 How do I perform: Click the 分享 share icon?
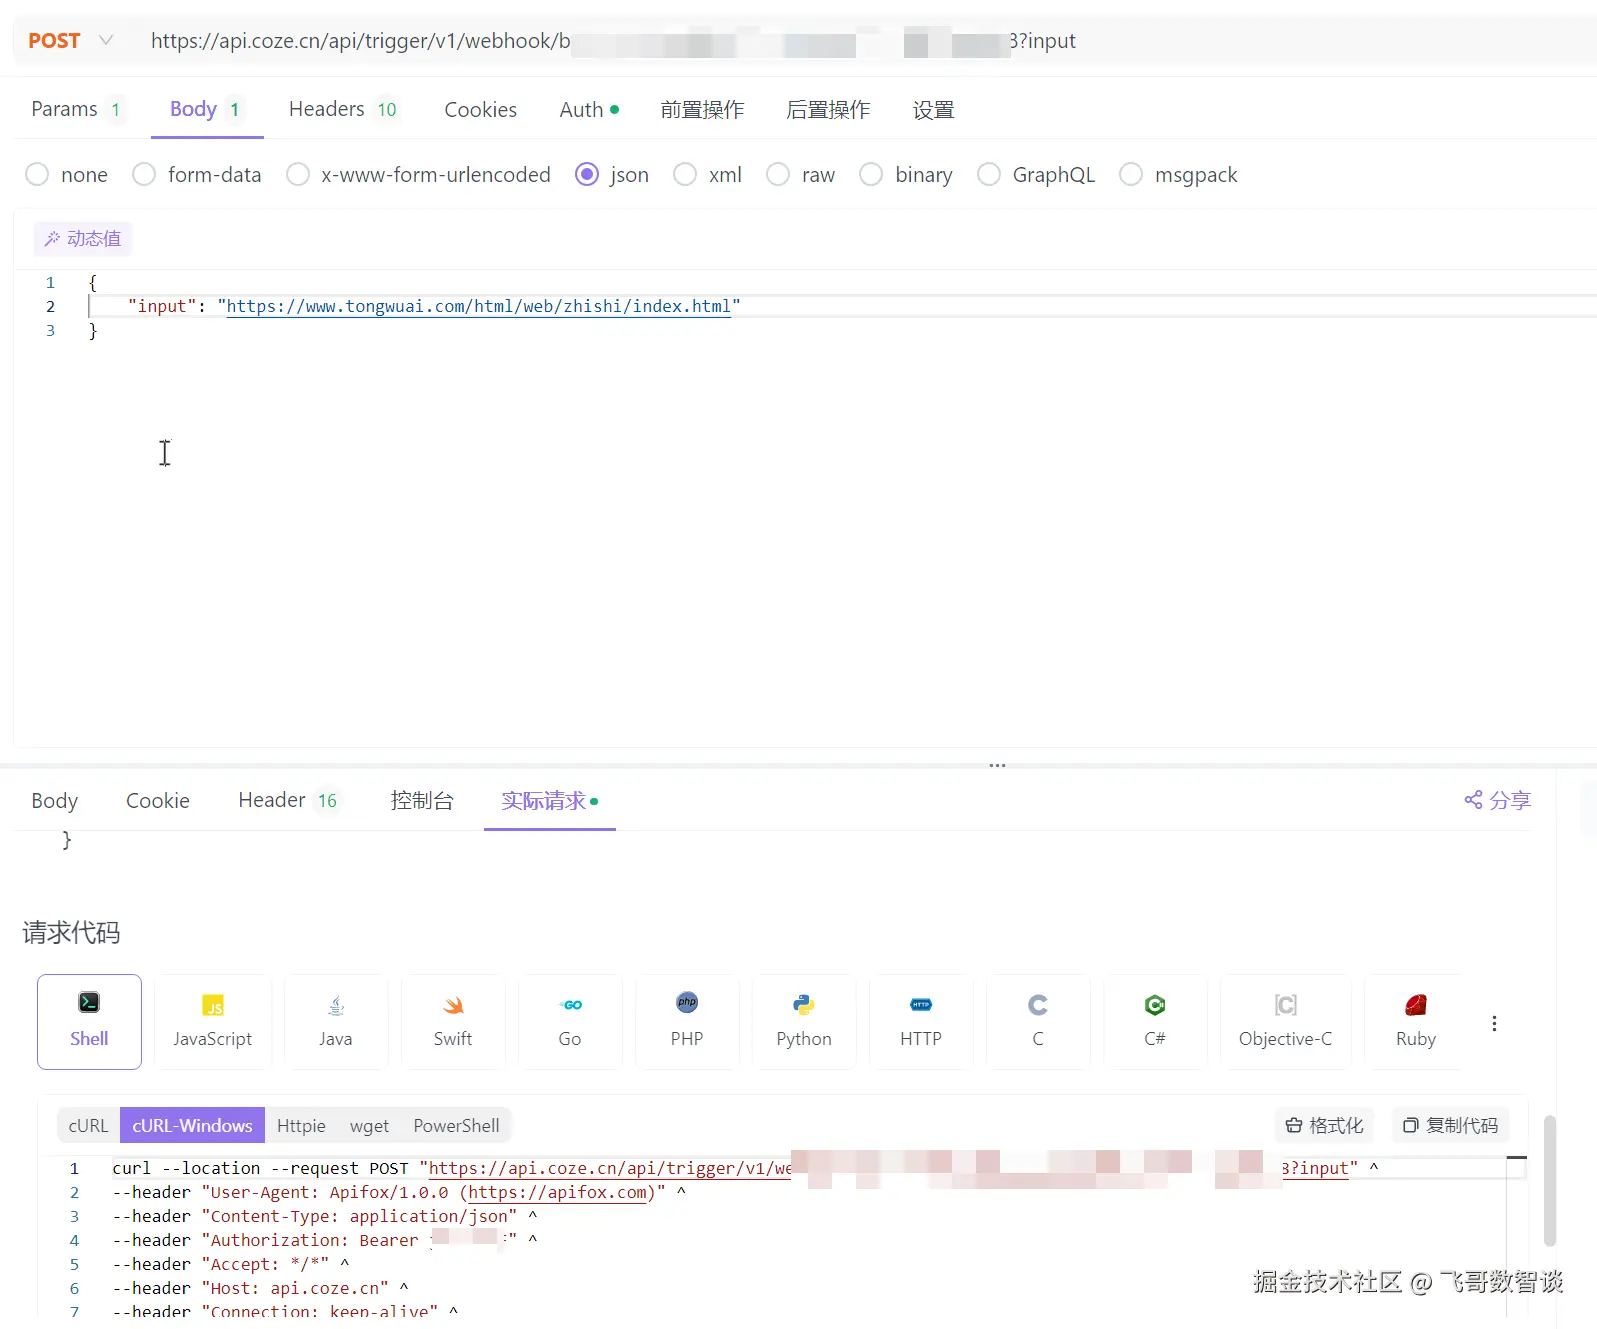pyautogui.click(x=1473, y=800)
